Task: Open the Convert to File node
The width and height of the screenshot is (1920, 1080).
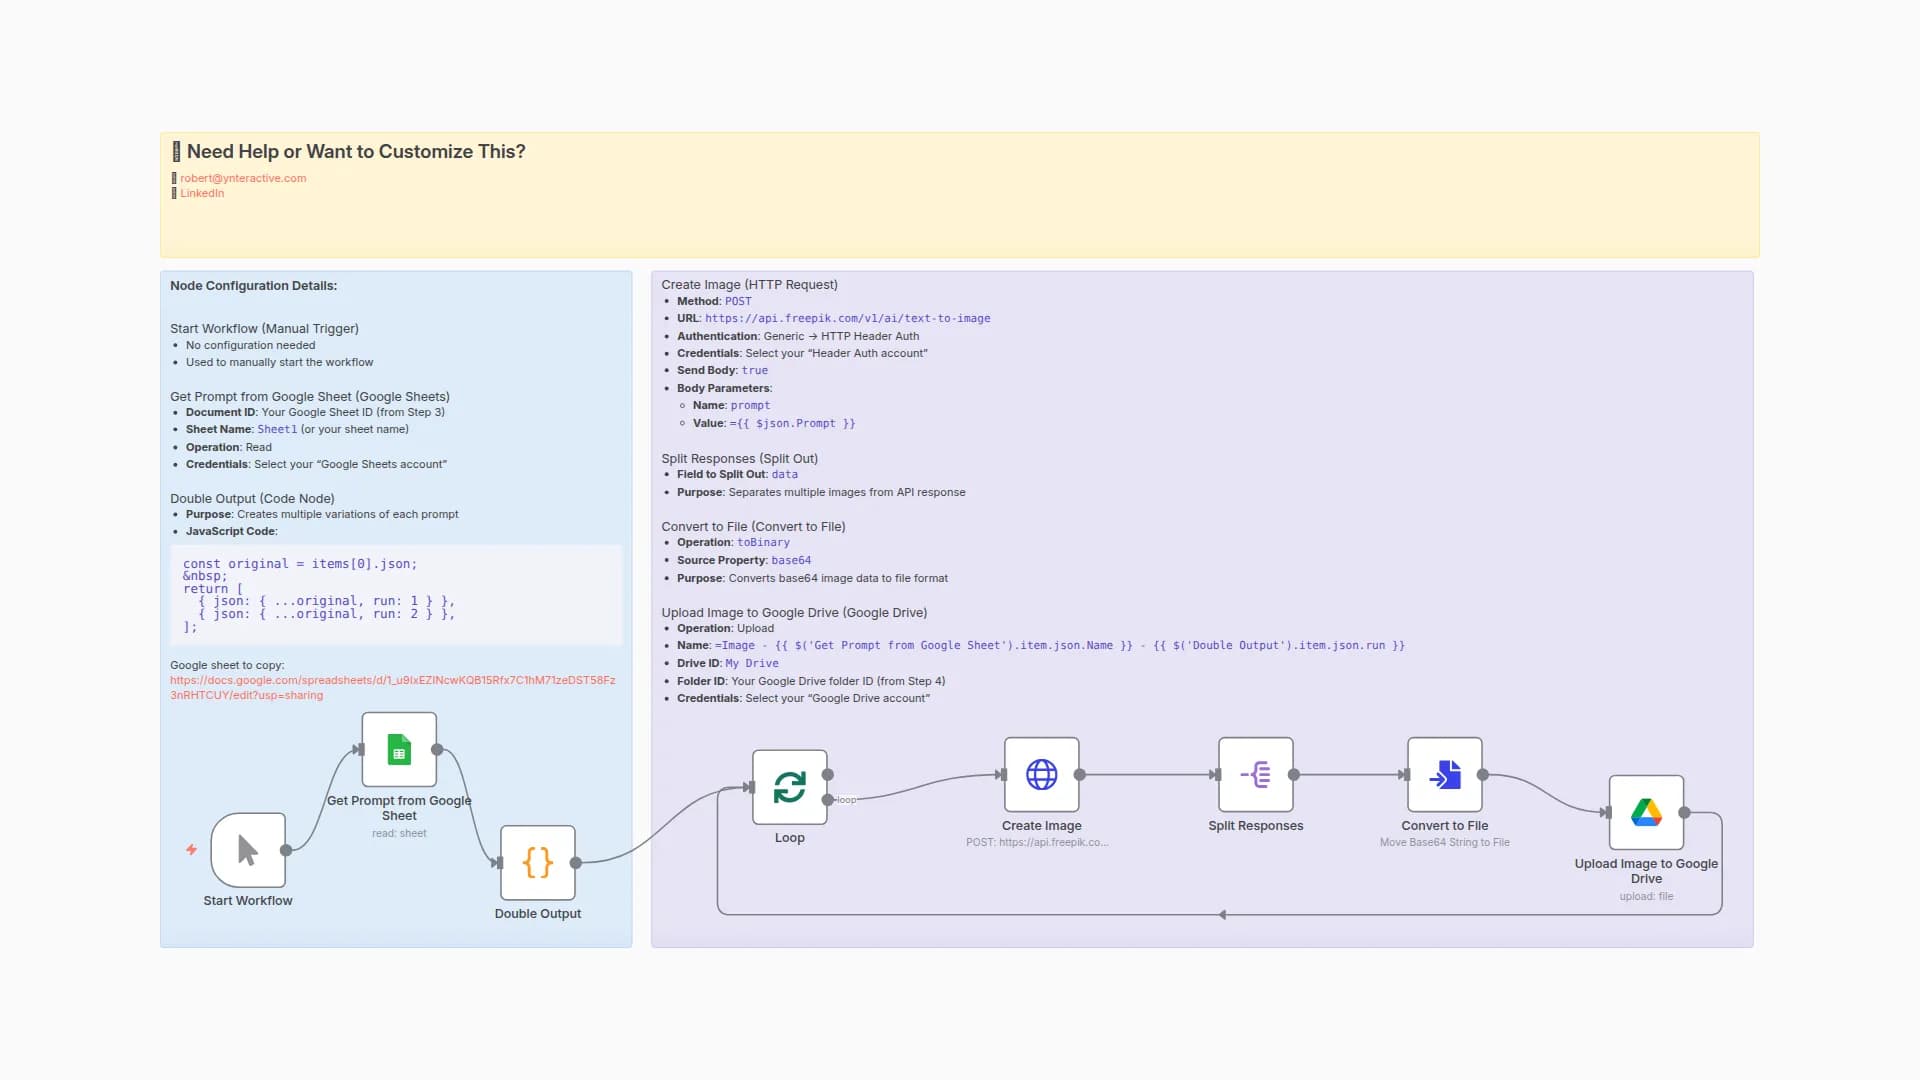Action: (x=1444, y=775)
